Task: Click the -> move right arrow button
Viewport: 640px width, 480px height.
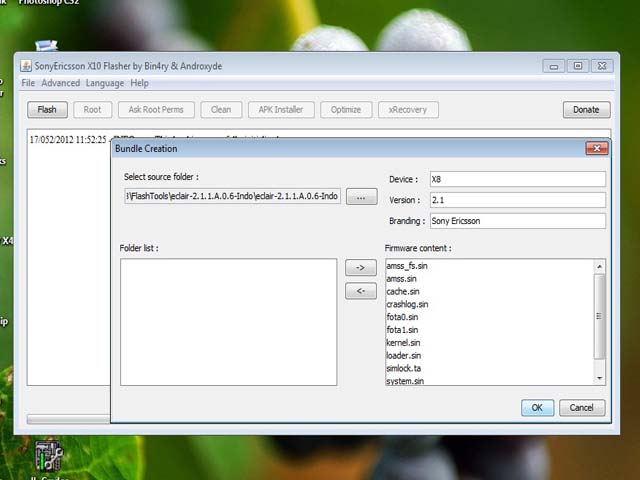Action: (361, 268)
